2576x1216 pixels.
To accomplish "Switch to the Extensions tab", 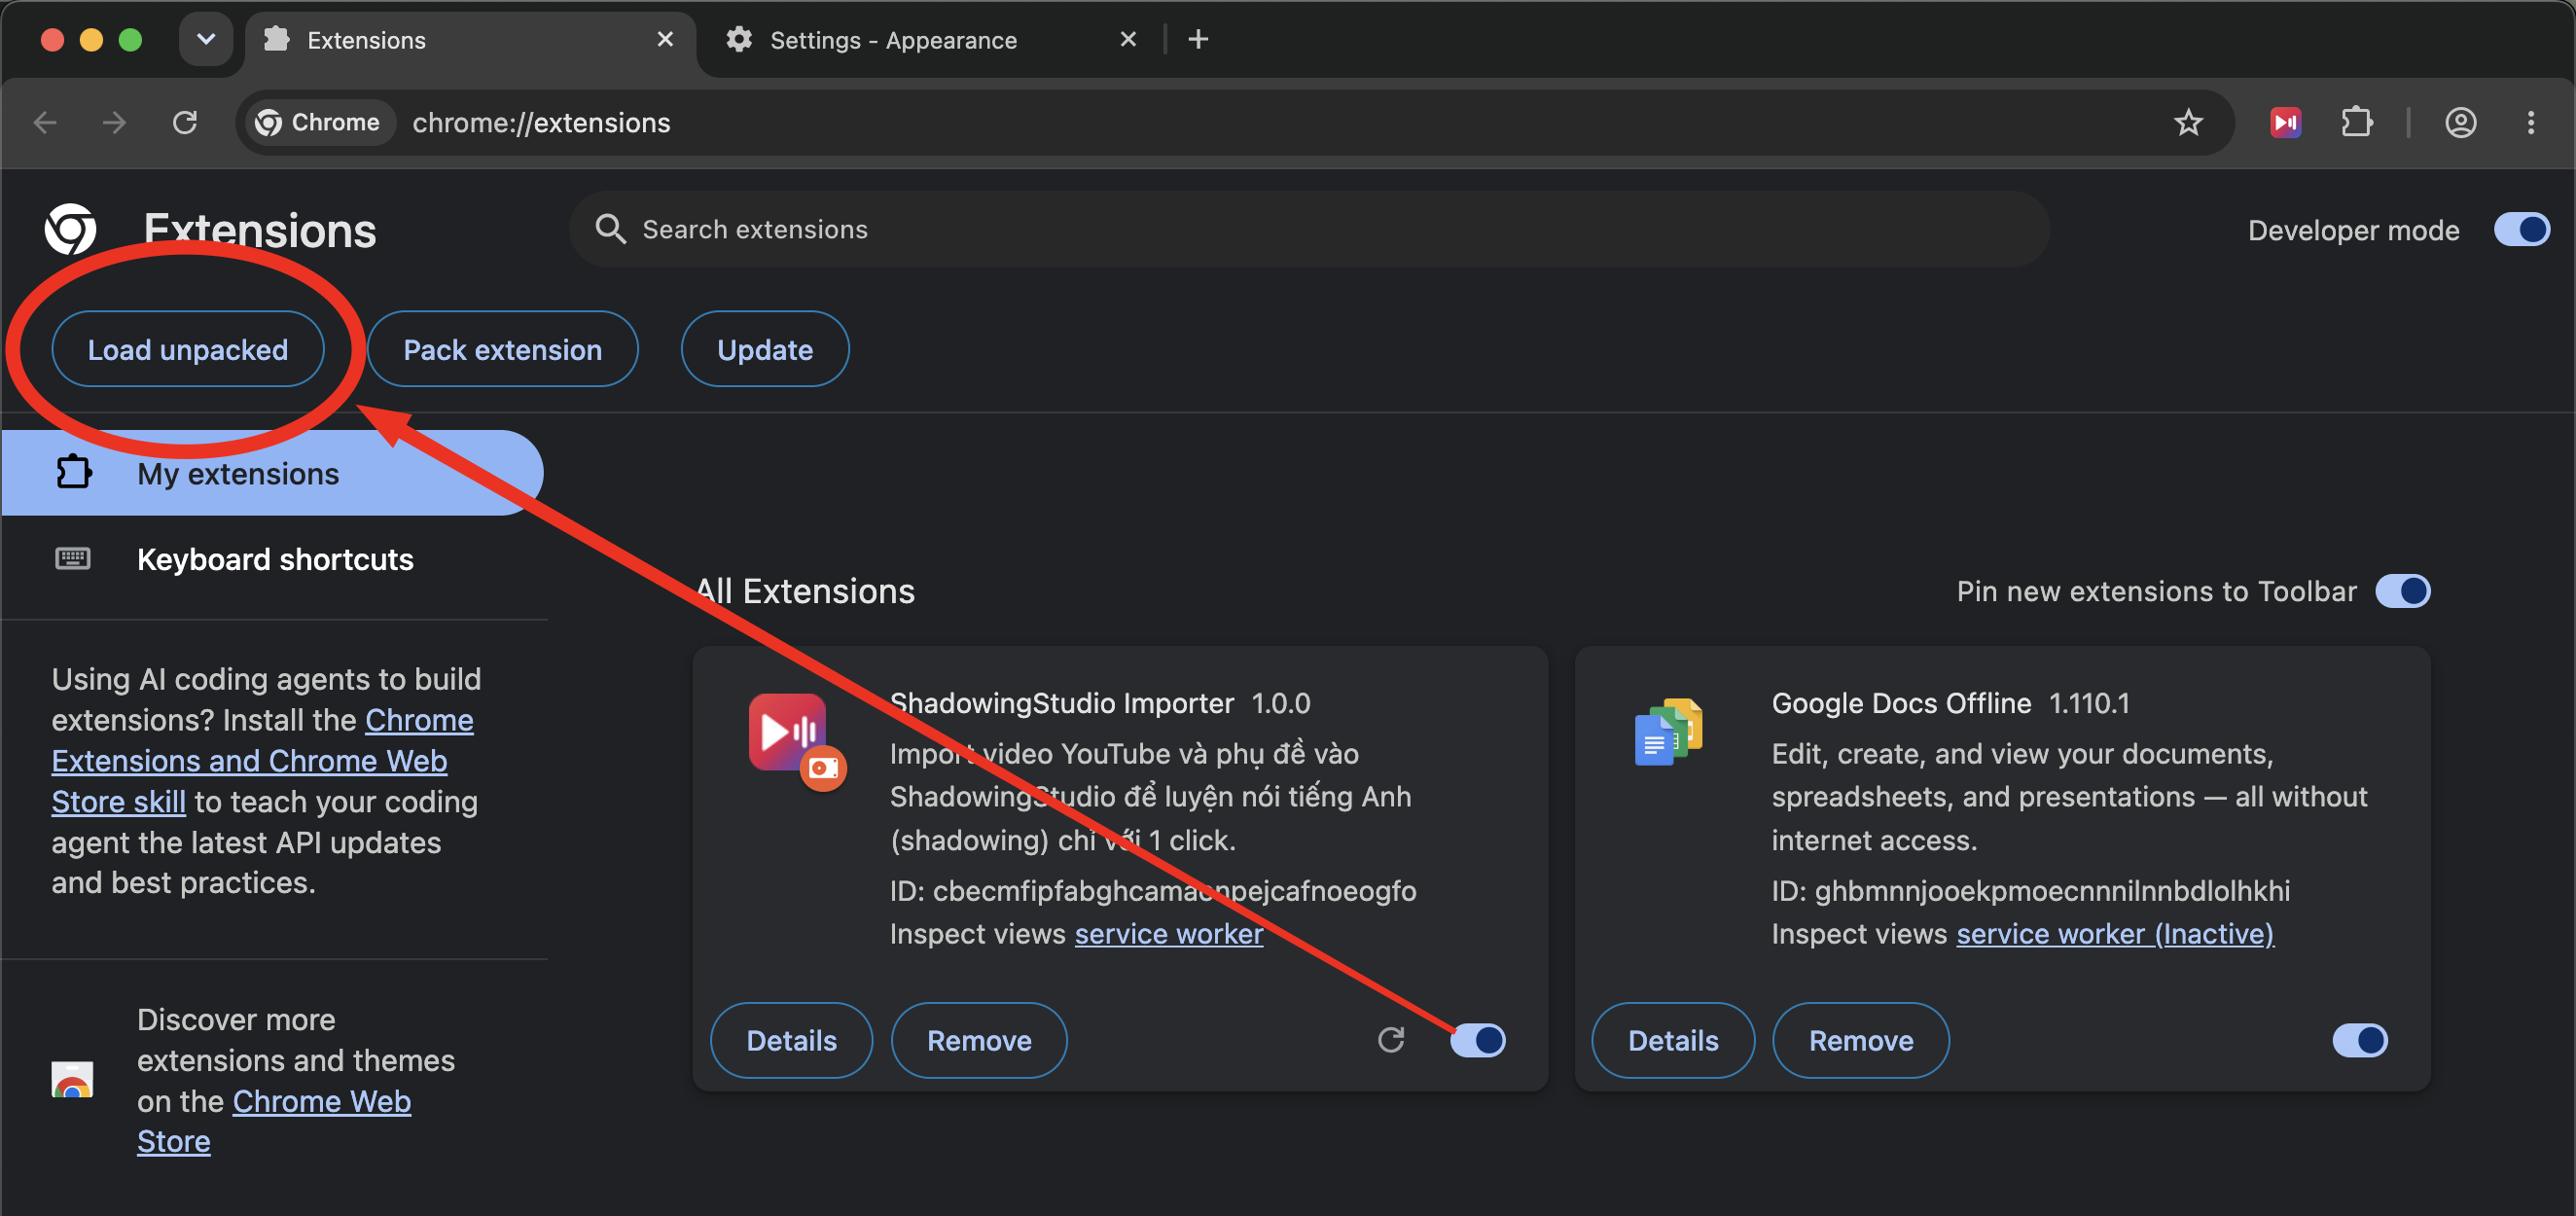I will point(470,40).
